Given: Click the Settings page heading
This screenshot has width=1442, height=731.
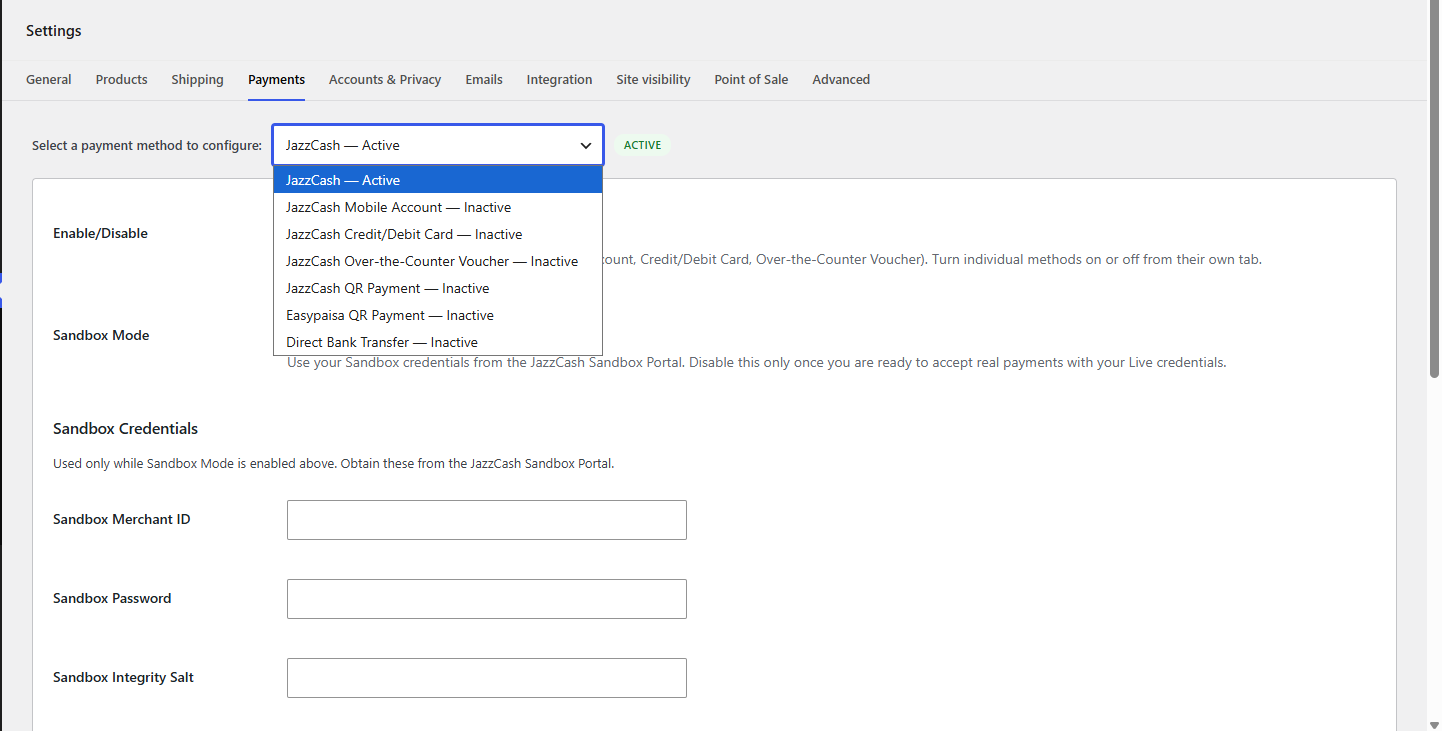Looking at the screenshot, I should [x=54, y=31].
